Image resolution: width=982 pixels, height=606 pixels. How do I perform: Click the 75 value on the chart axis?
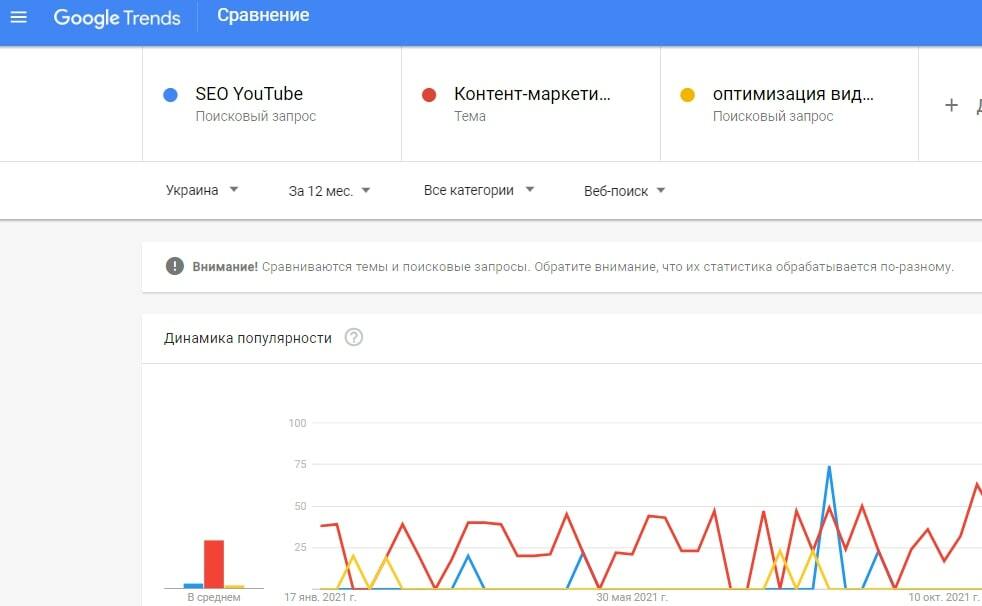click(301, 465)
